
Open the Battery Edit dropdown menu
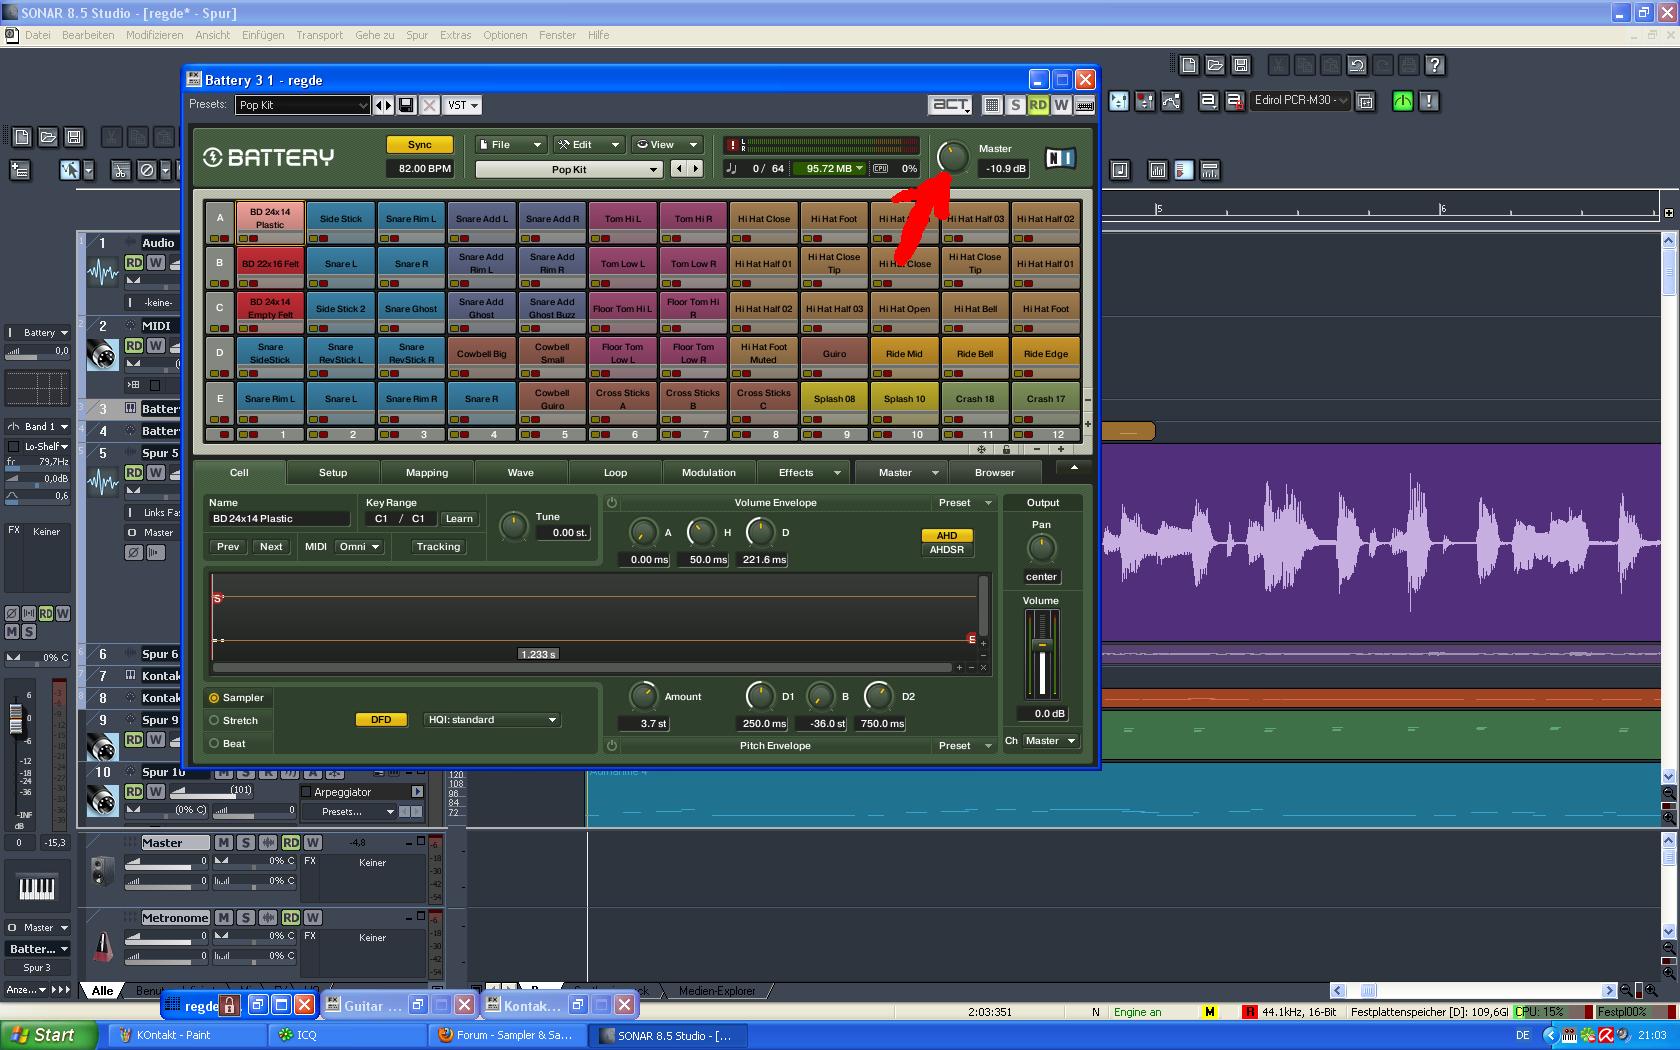tap(590, 145)
